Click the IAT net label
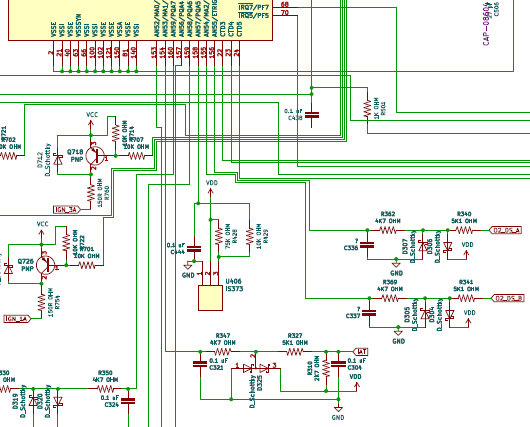 click(361, 352)
